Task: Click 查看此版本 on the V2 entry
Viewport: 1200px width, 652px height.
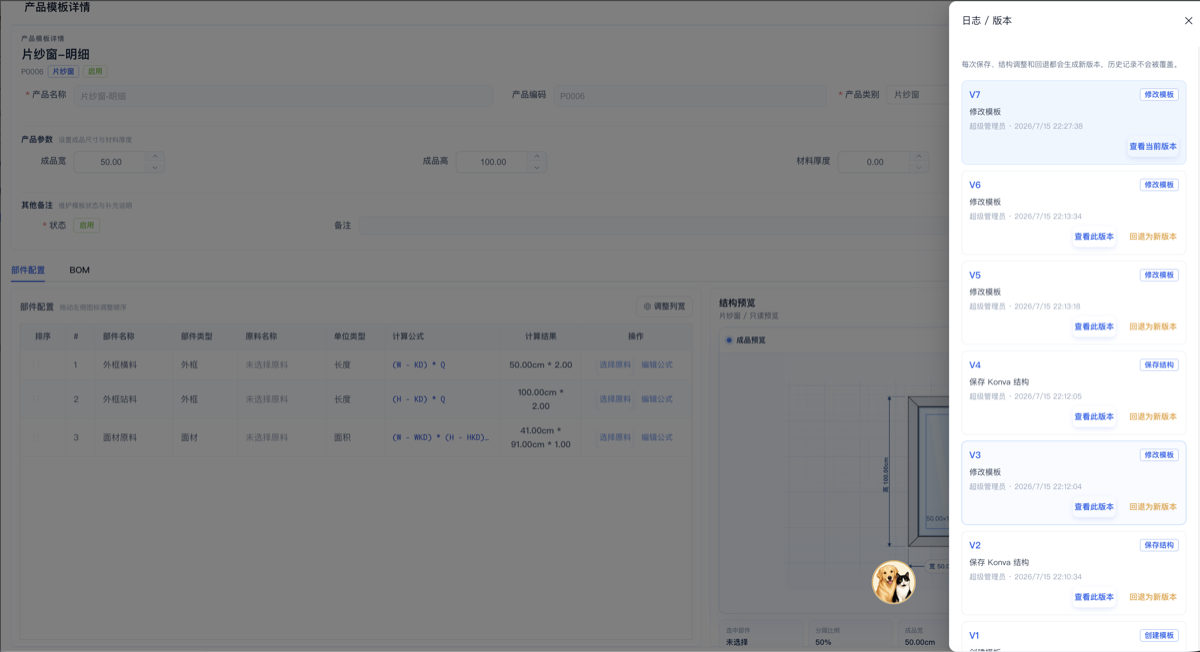Action: [1094, 597]
